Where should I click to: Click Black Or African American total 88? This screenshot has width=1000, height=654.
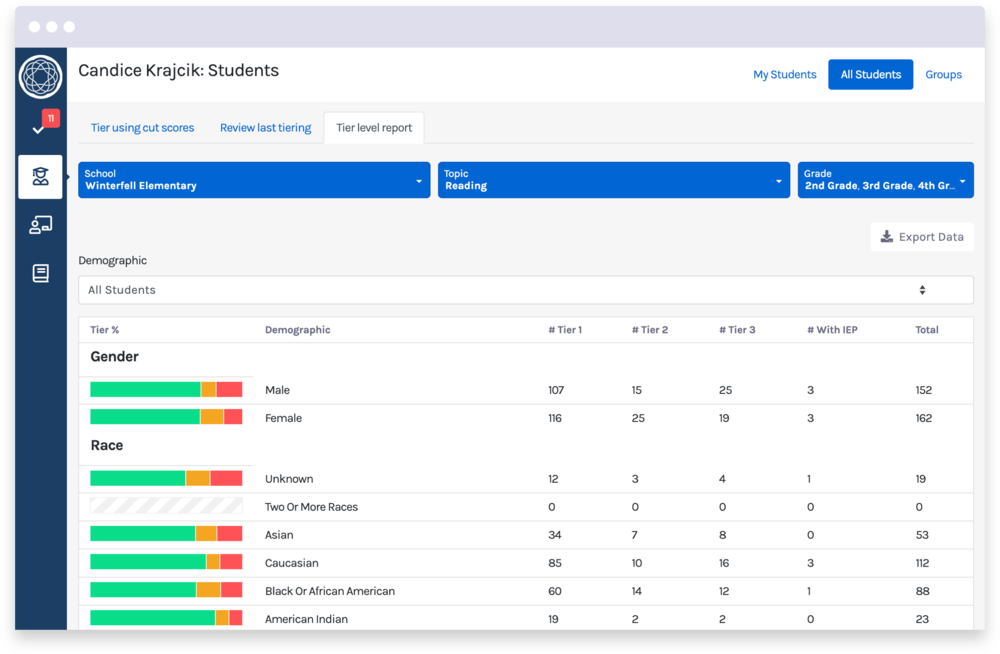pos(922,591)
